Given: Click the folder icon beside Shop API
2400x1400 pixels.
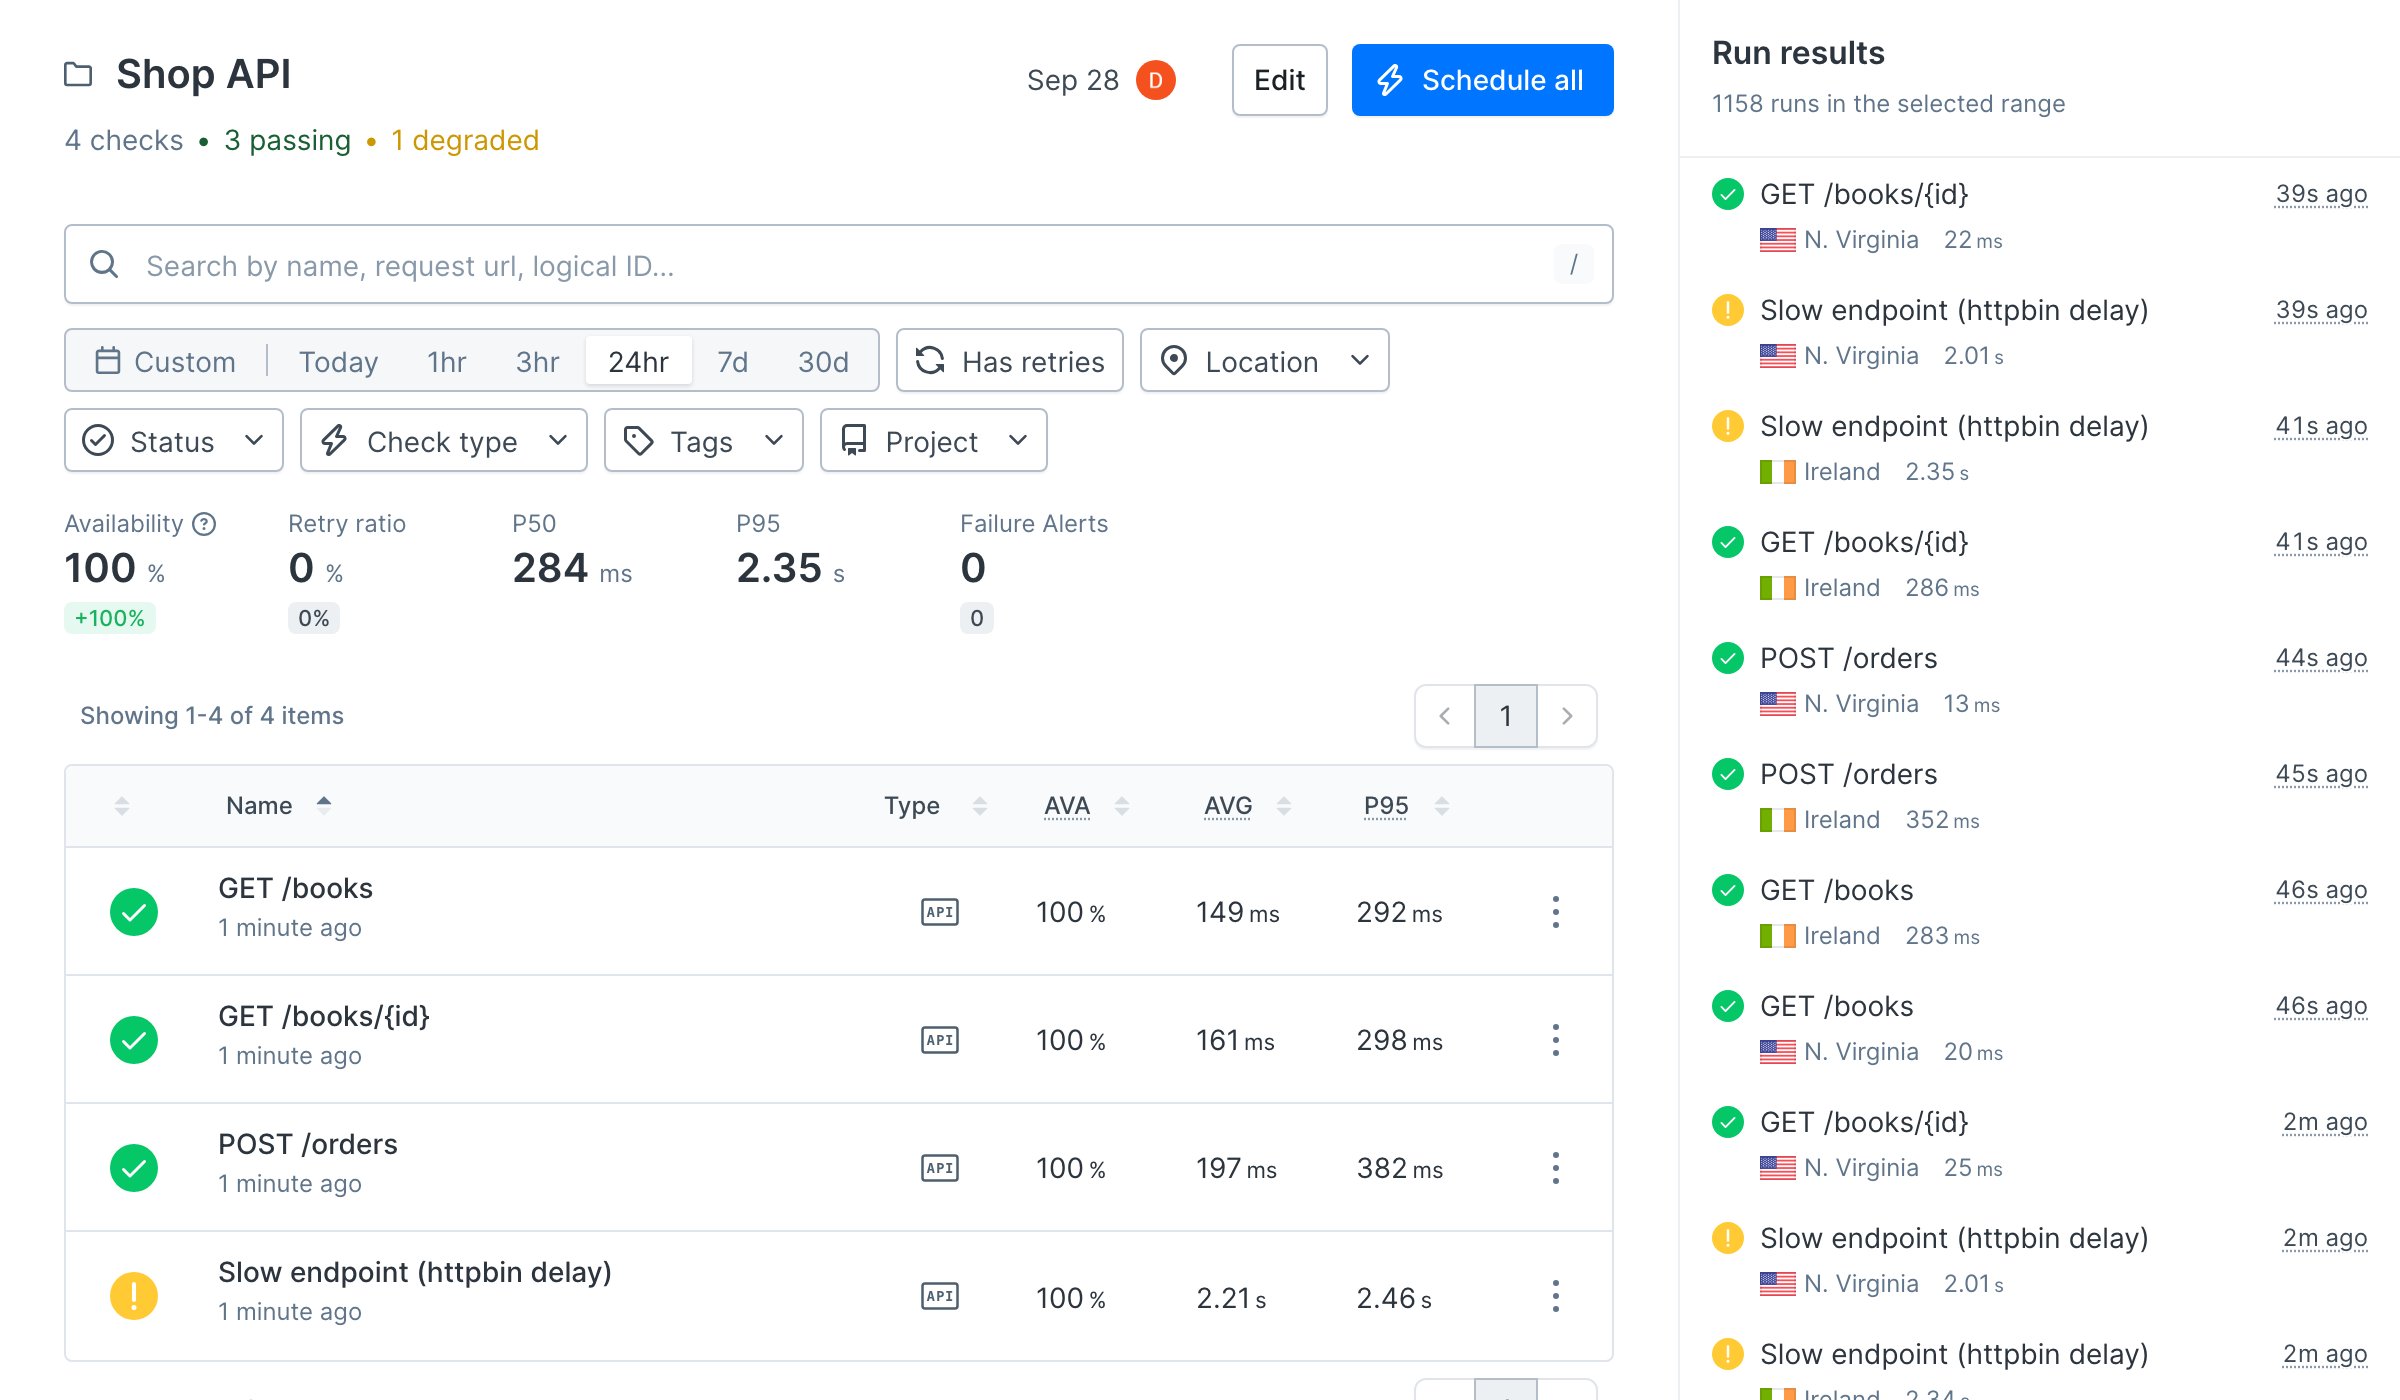Looking at the screenshot, I should 78,74.
